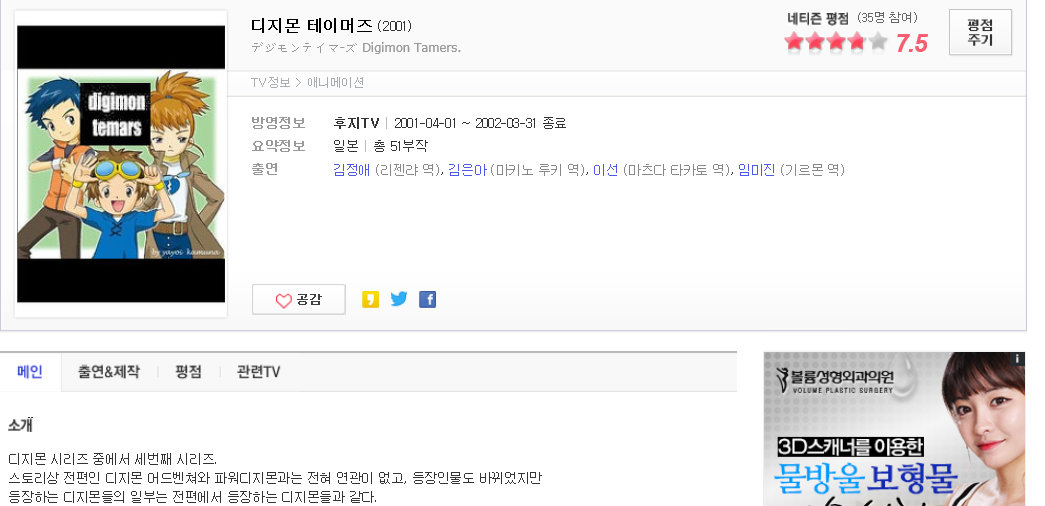This screenshot has height=506, width=1045.
Task: Open the 관련TV tab
Action: [259, 371]
